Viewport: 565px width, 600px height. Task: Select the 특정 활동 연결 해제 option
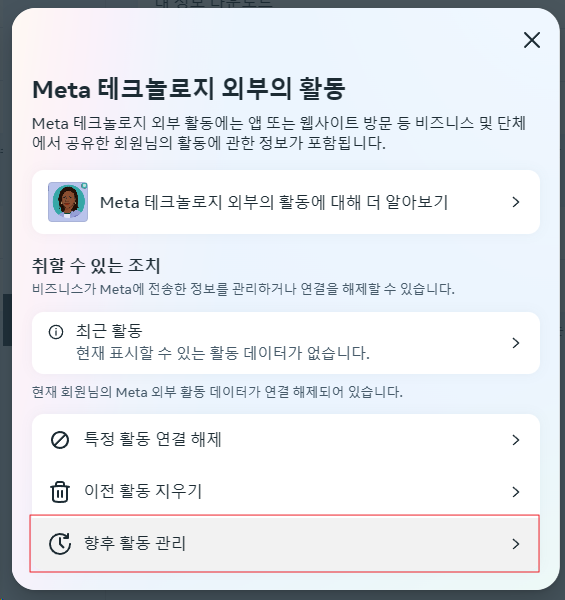point(286,440)
